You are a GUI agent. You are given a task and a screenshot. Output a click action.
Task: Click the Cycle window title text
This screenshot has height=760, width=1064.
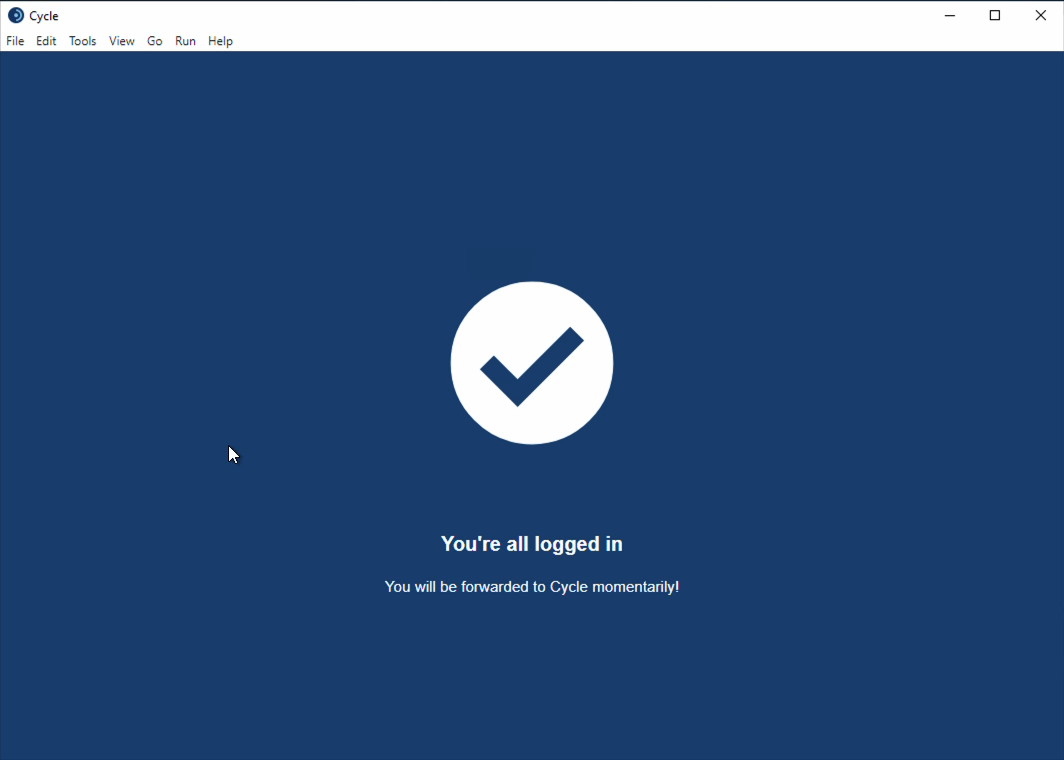[43, 15]
